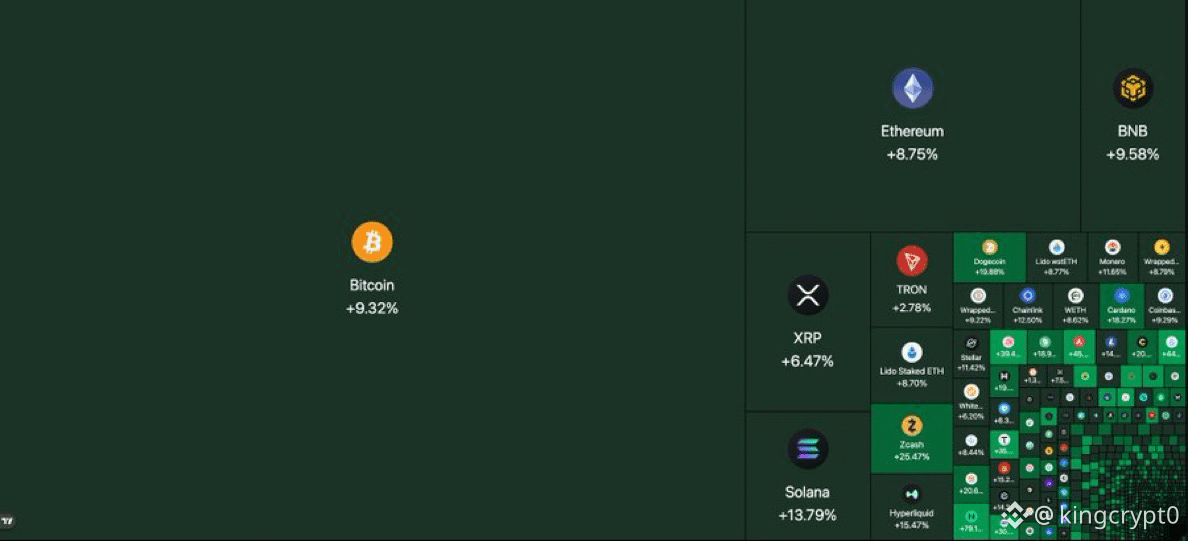Open the TradingView logo in corner
This screenshot has height=541, width=1188.
[8, 521]
